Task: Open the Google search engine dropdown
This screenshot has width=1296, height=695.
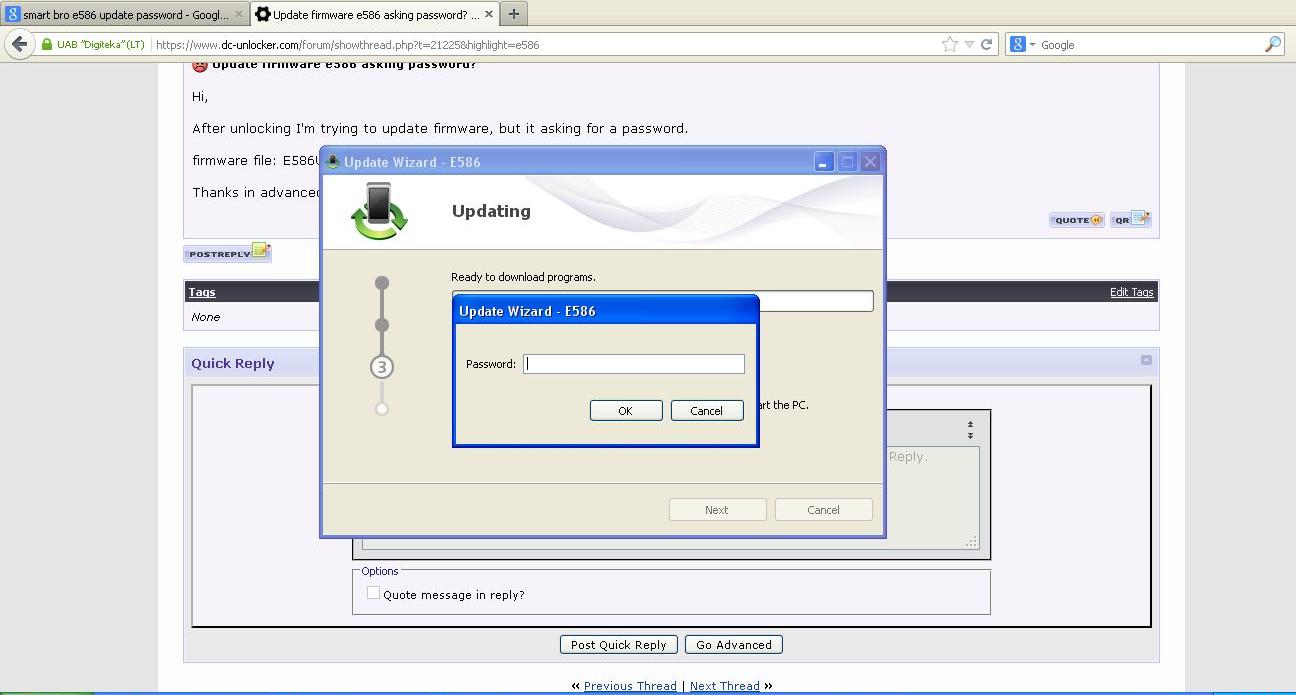Action: (1022, 45)
